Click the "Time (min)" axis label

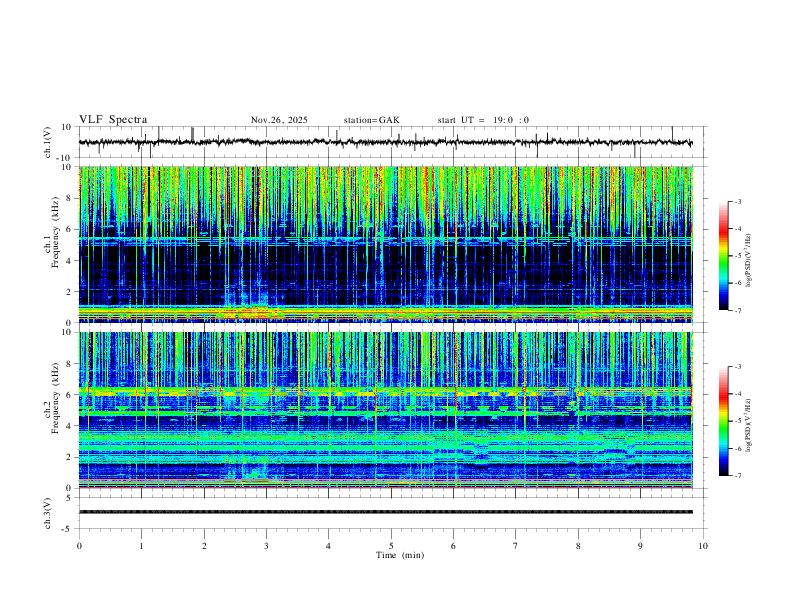click(x=400, y=555)
